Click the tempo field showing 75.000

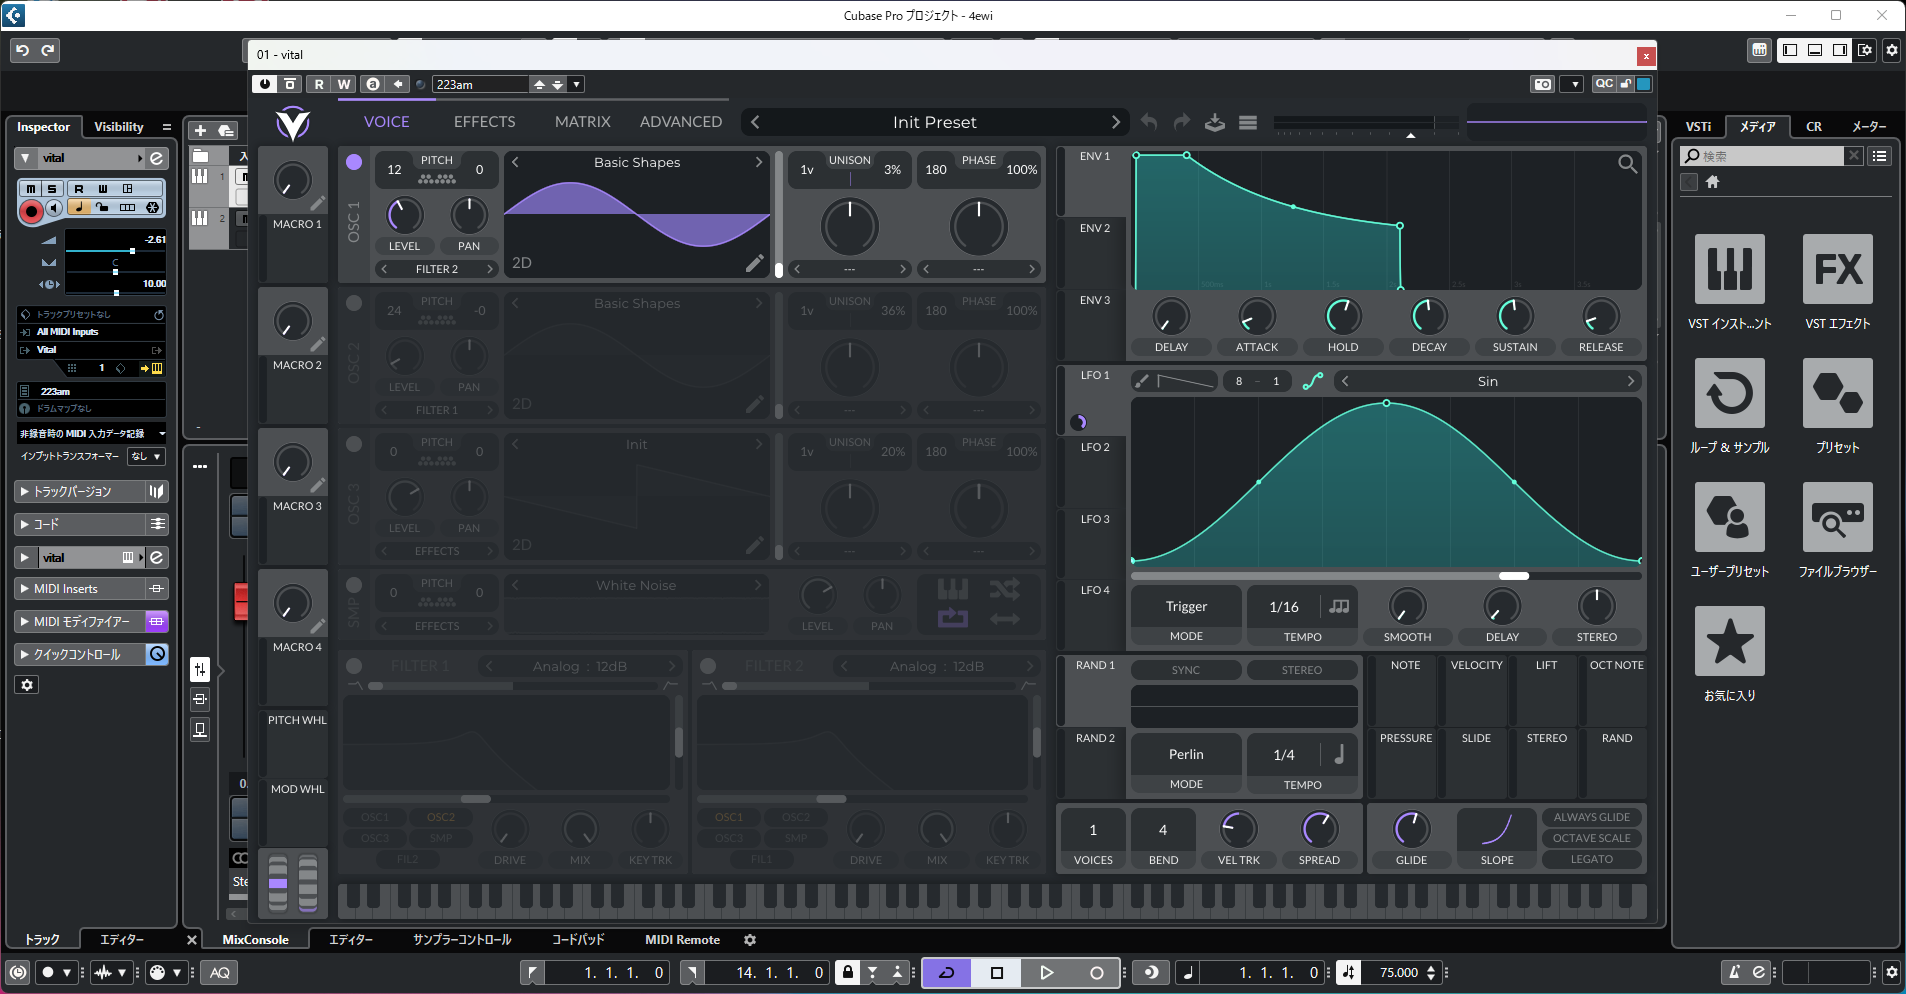(x=1398, y=972)
